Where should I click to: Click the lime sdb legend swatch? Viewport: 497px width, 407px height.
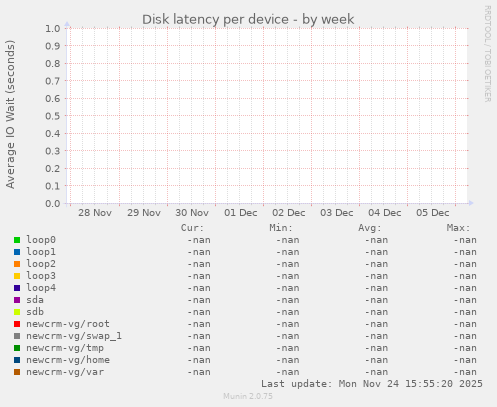(x=17, y=312)
